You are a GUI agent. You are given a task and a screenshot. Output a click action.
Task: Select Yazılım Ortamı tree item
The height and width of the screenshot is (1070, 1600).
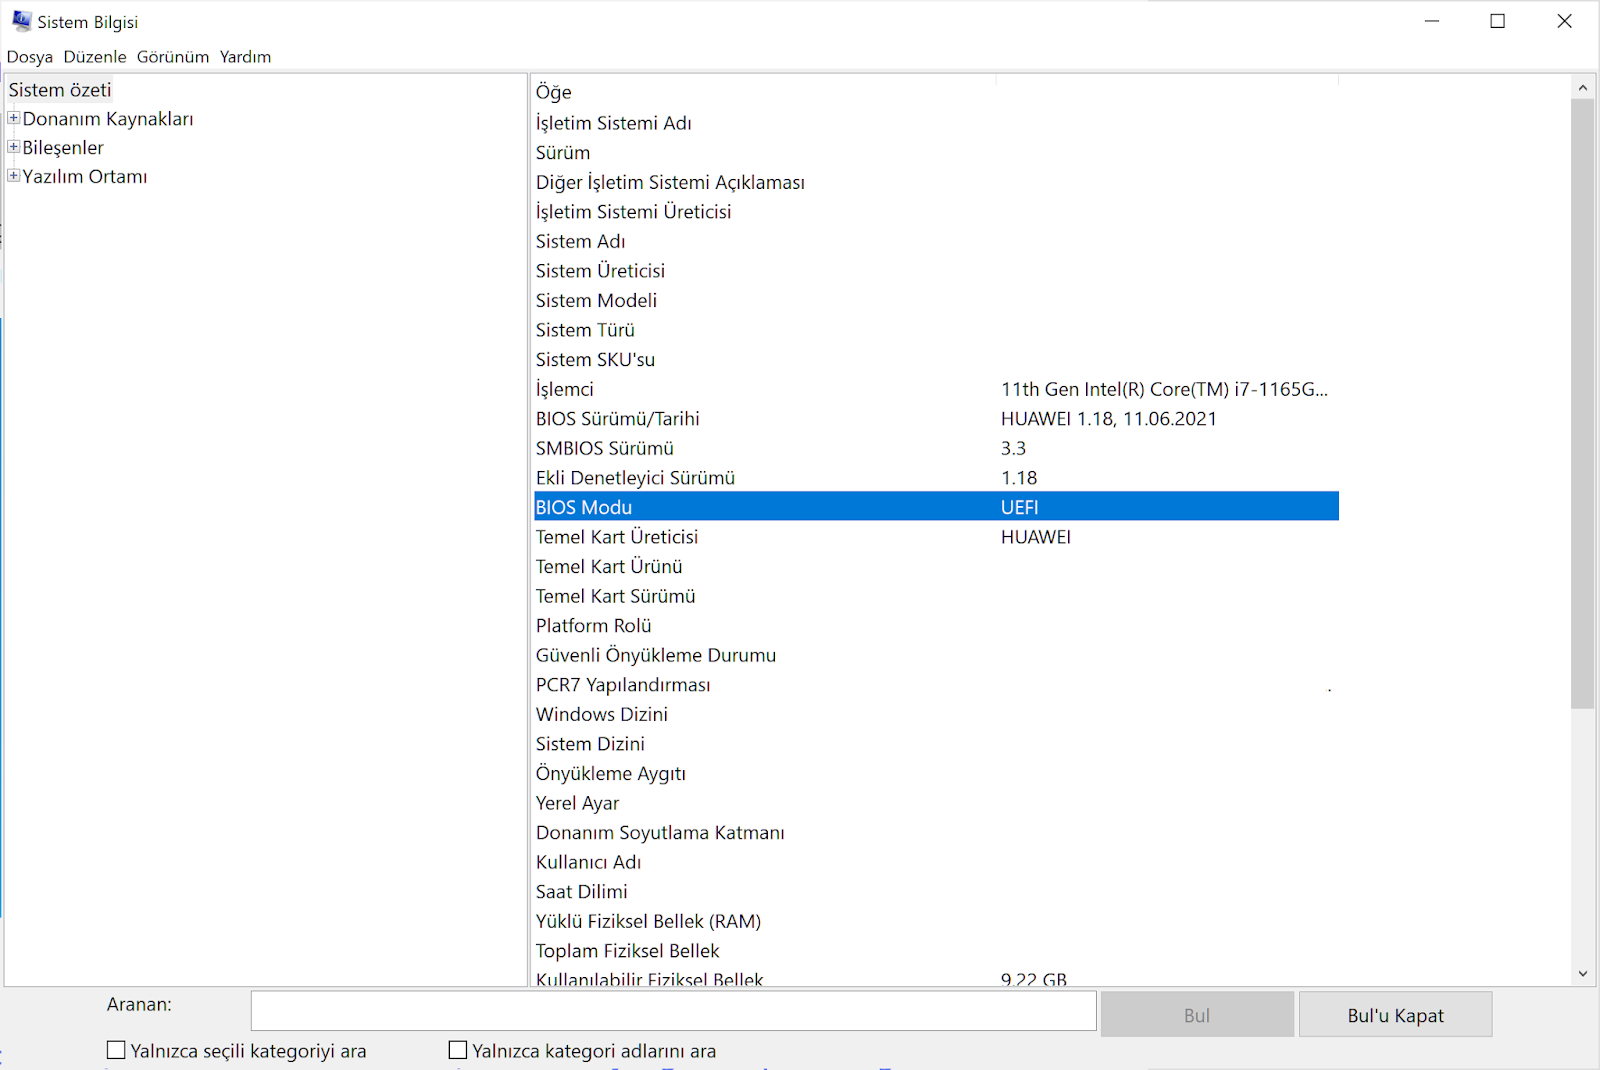point(85,177)
